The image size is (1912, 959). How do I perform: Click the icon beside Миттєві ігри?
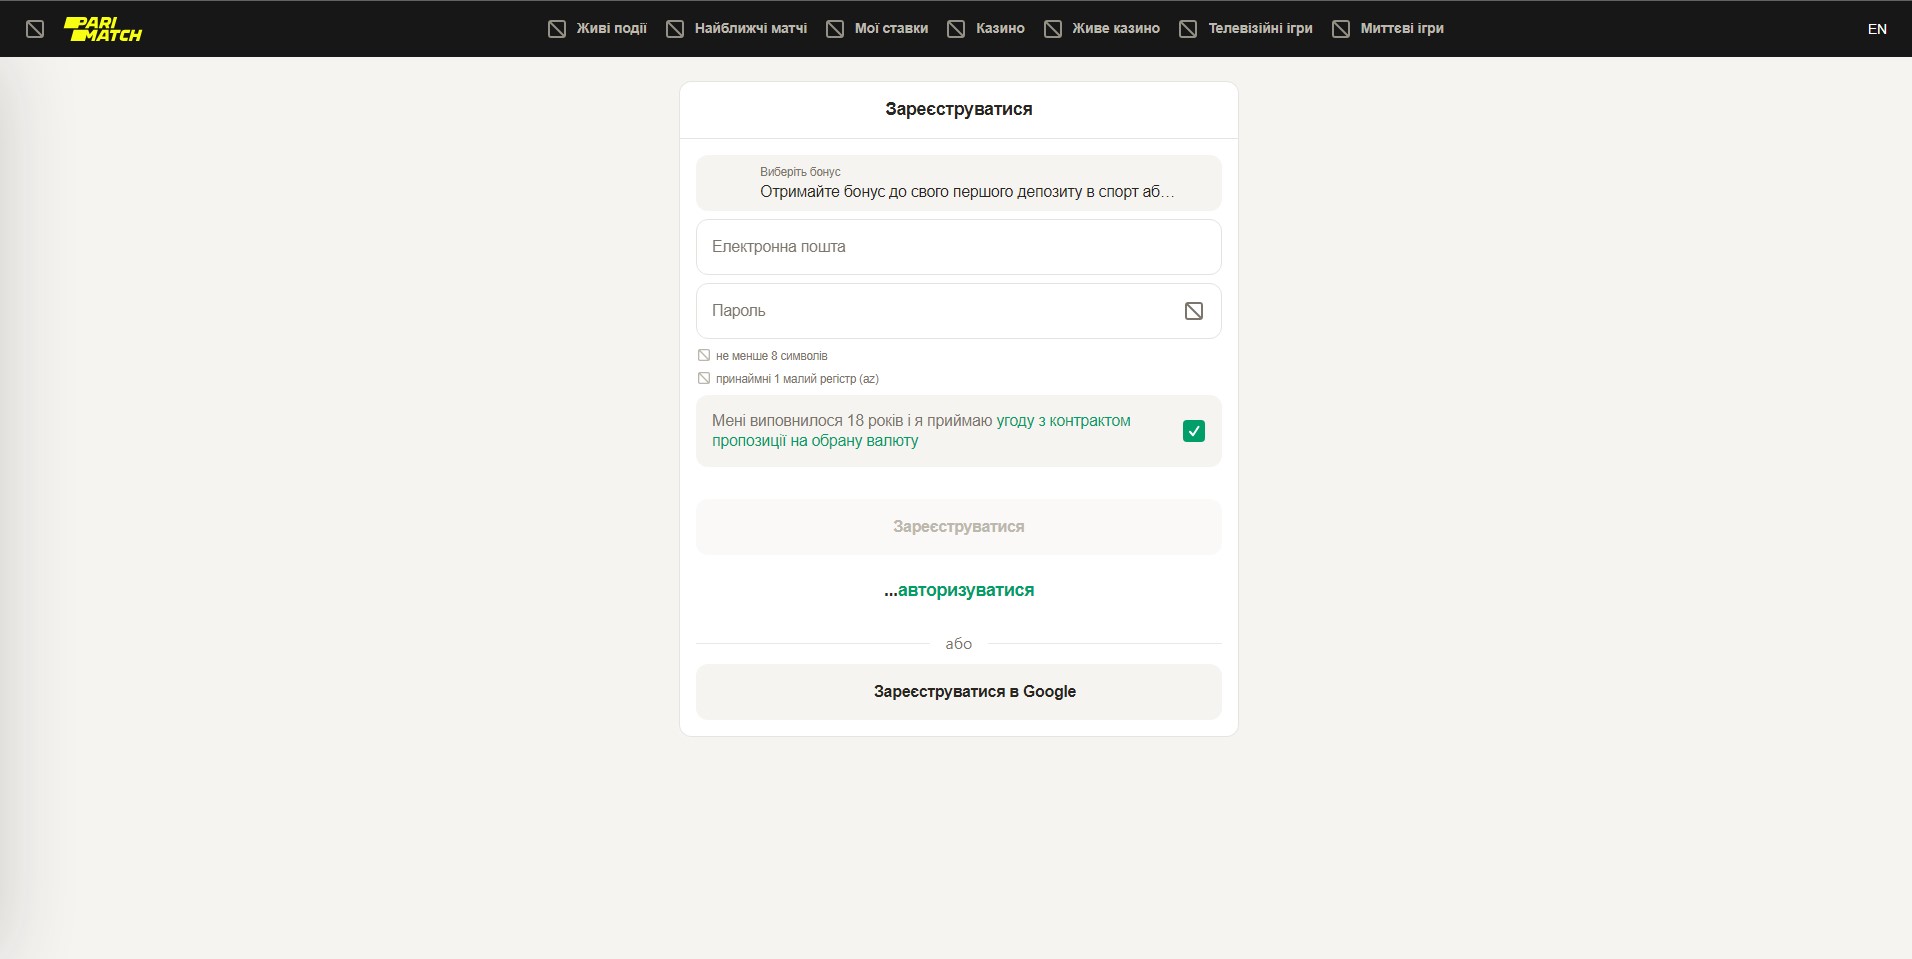(x=1341, y=29)
